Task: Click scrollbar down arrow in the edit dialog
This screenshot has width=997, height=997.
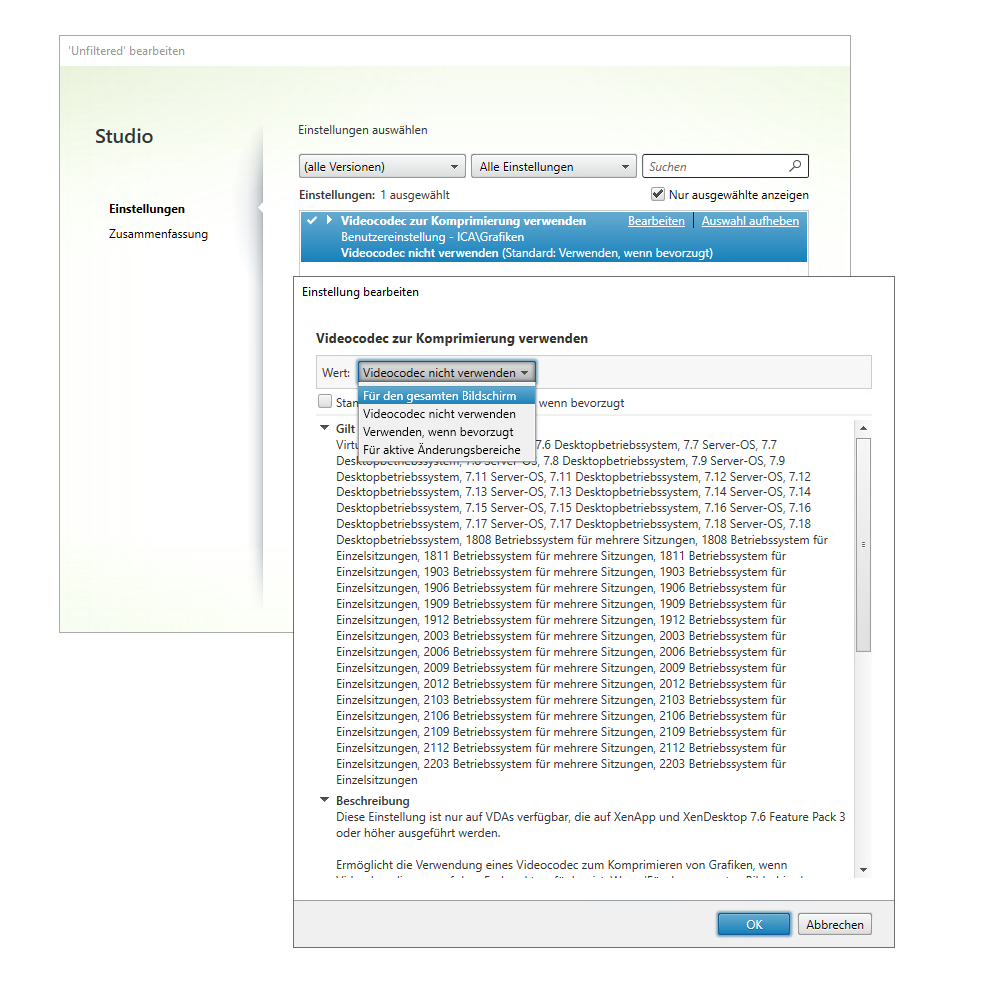Action: click(x=863, y=870)
